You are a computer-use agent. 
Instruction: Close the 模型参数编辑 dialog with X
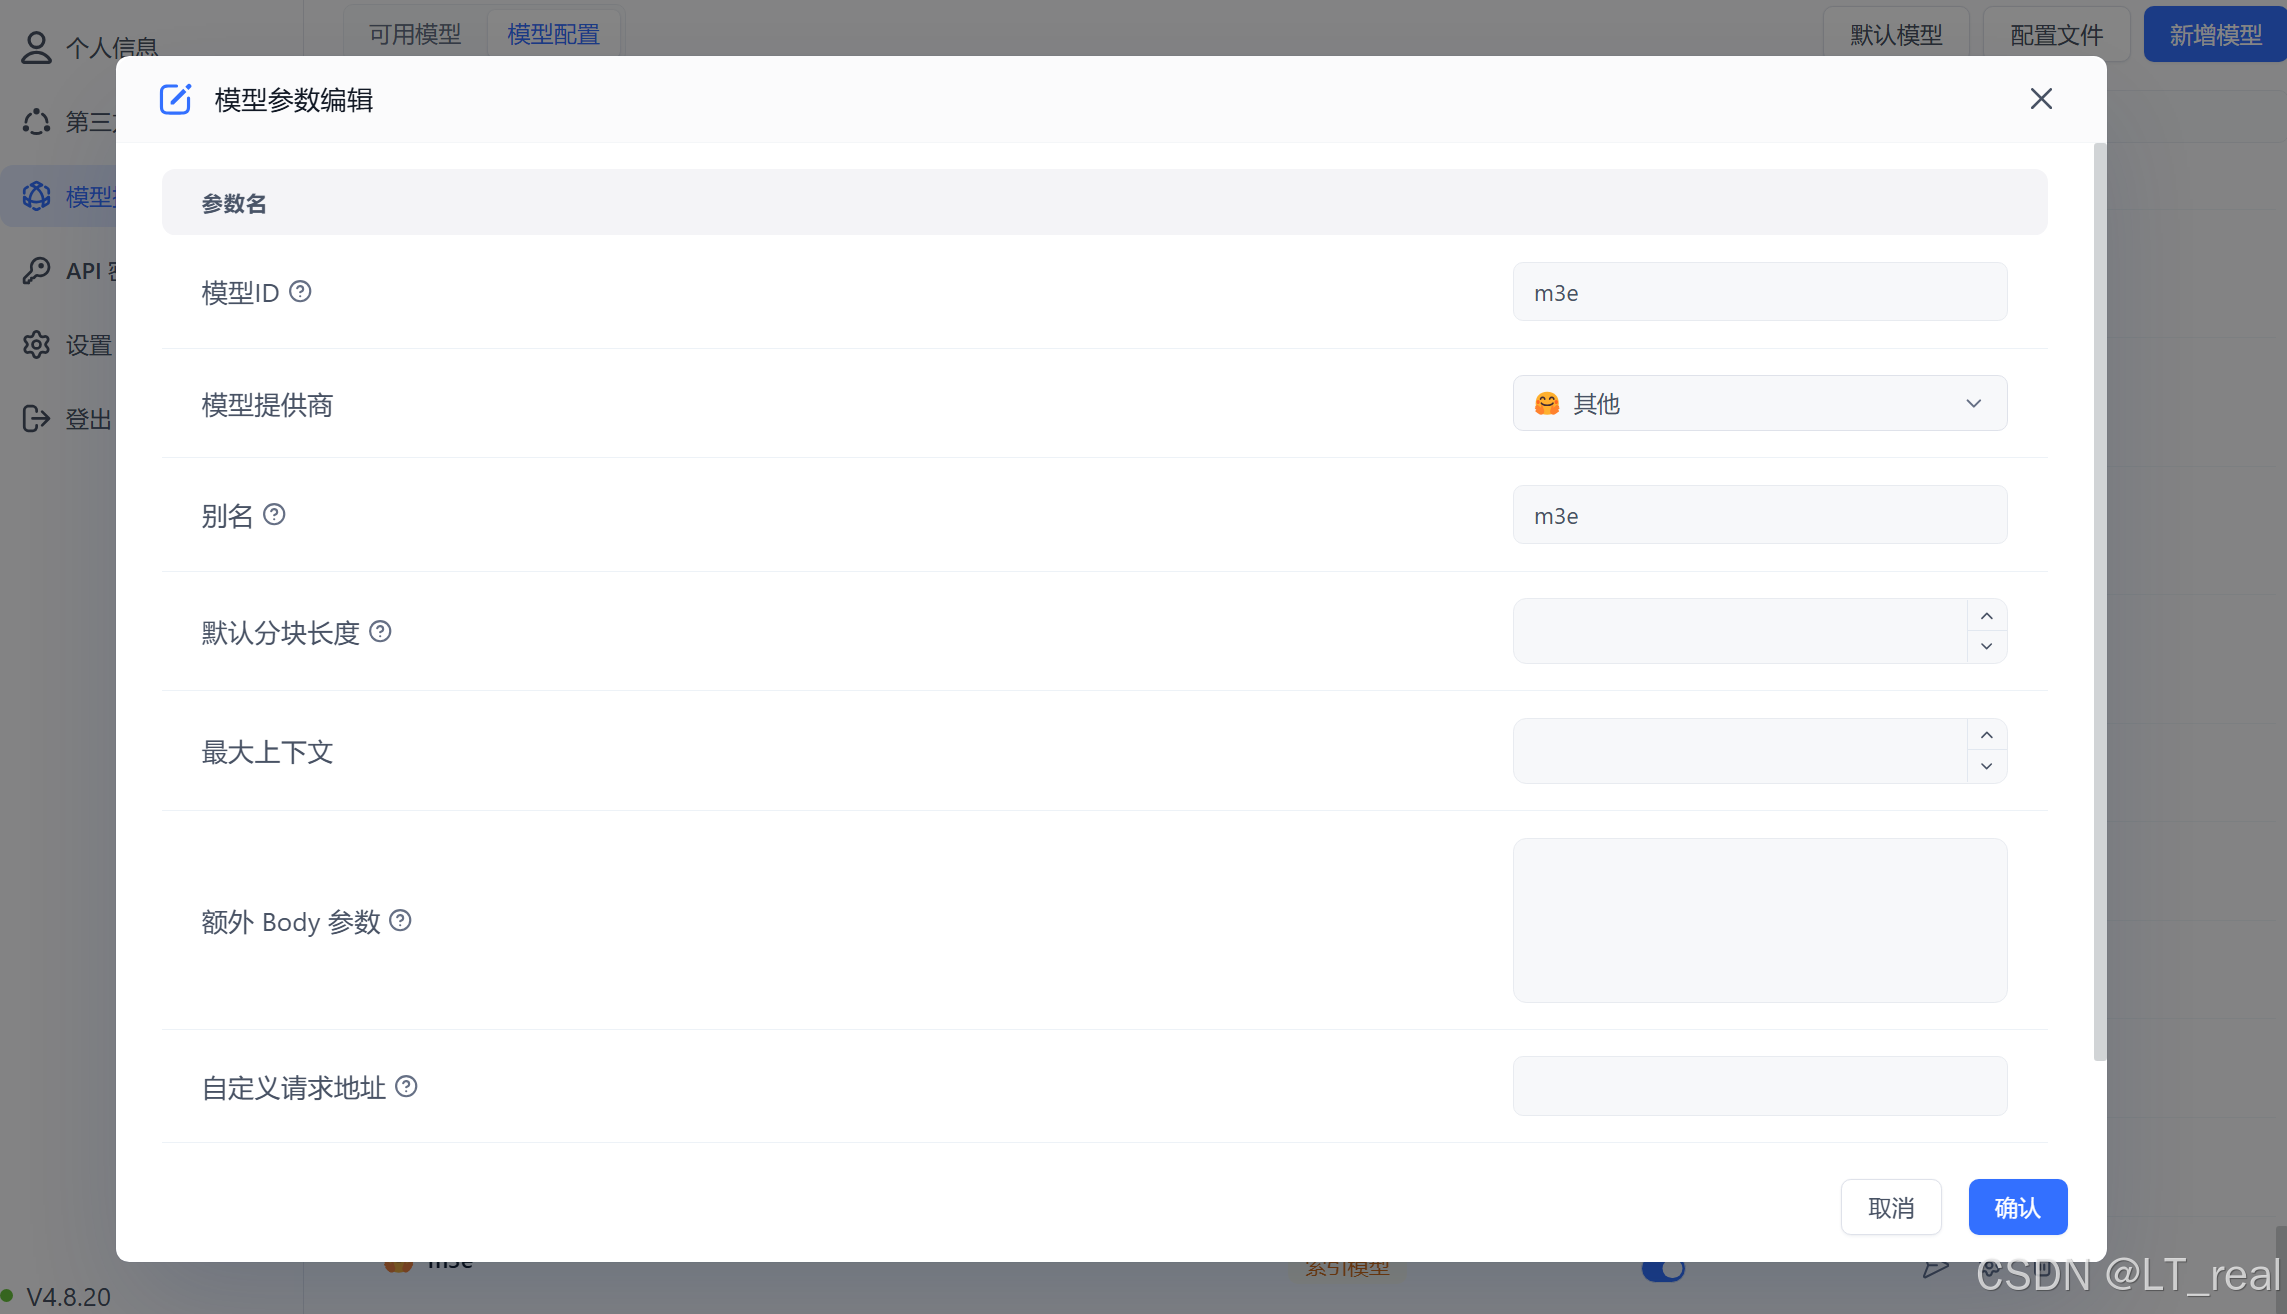2041,98
